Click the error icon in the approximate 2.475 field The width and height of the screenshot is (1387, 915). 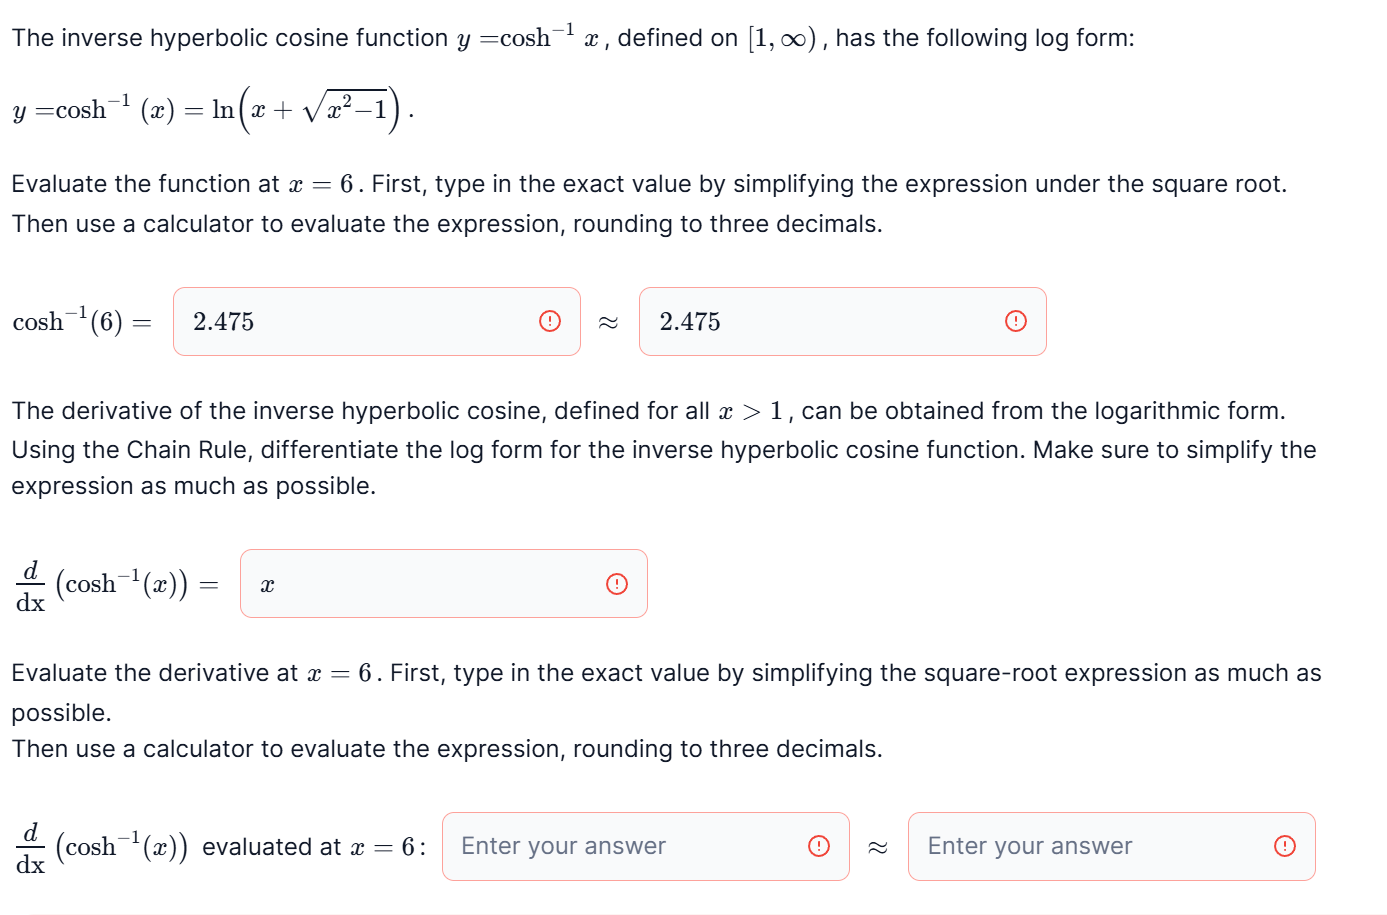click(1015, 320)
